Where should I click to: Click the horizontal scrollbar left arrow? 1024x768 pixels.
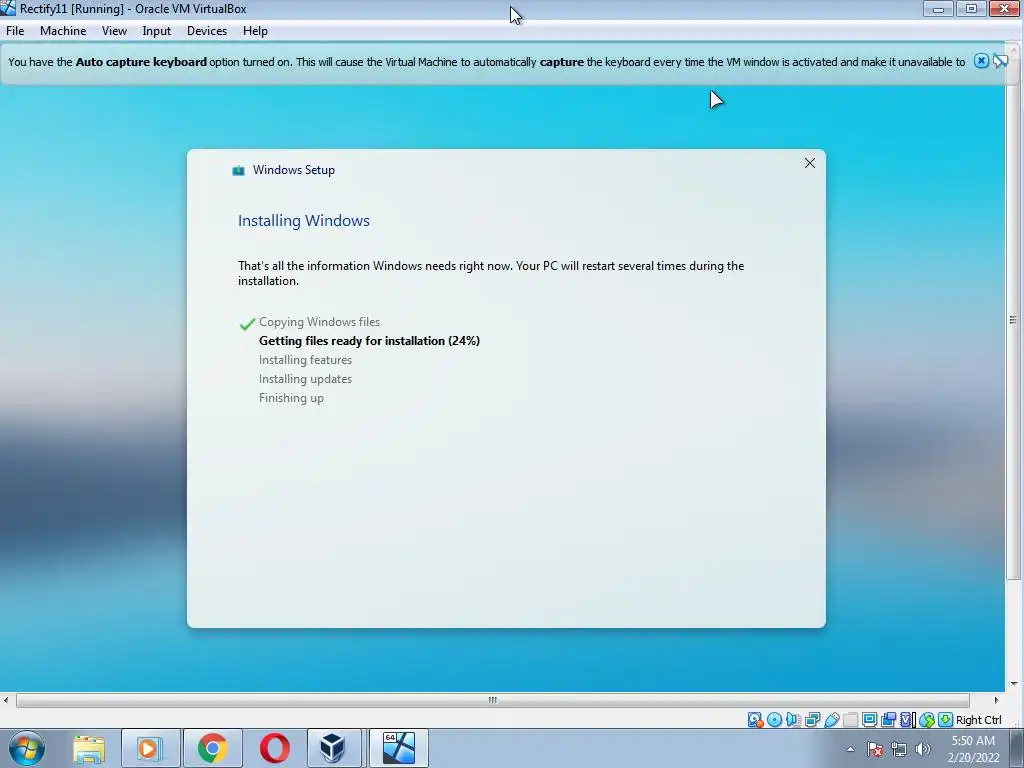pos(7,700)
